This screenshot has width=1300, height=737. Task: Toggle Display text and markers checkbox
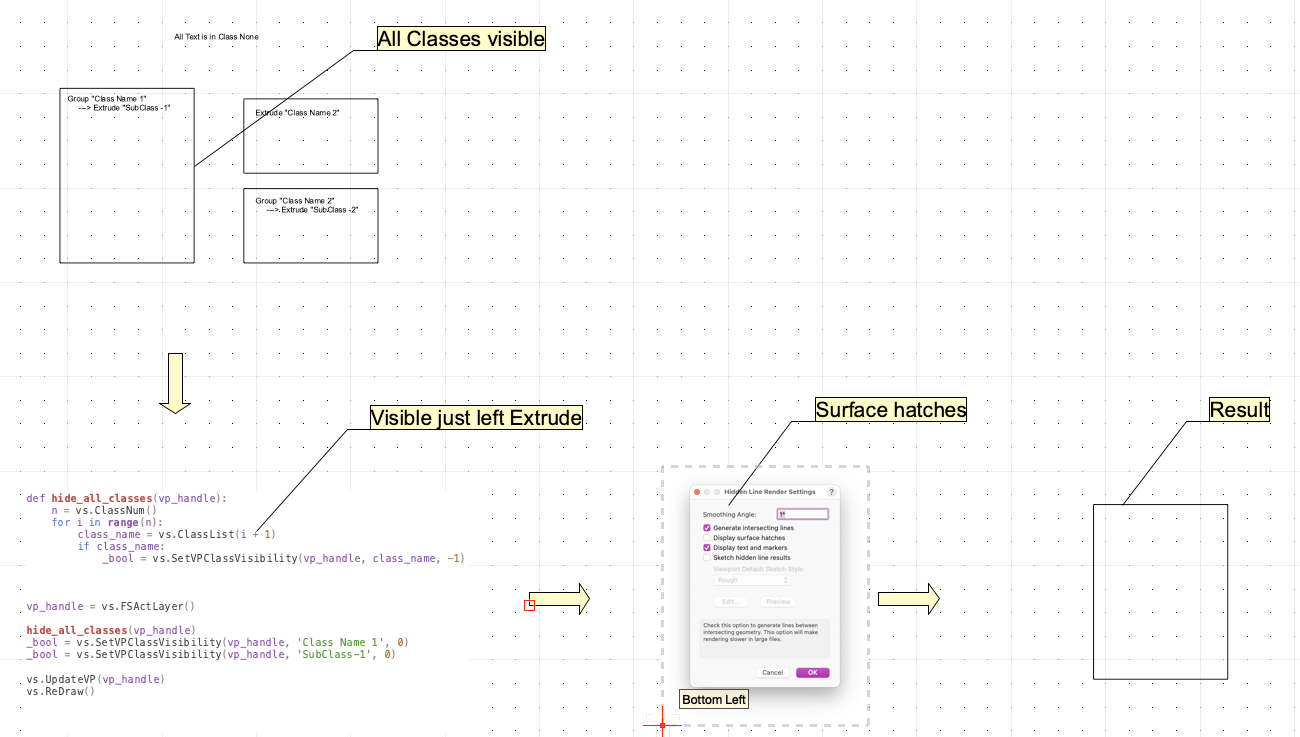click(707, 548)
